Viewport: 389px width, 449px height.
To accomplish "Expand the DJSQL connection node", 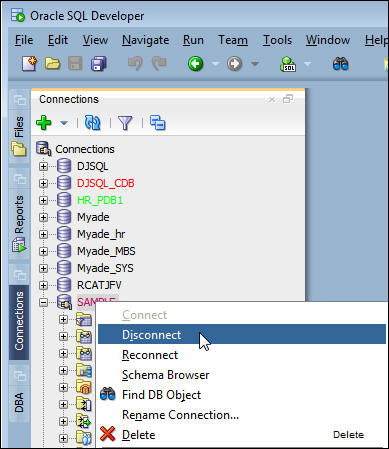I will pyautogui.click(x=43, y=166).
